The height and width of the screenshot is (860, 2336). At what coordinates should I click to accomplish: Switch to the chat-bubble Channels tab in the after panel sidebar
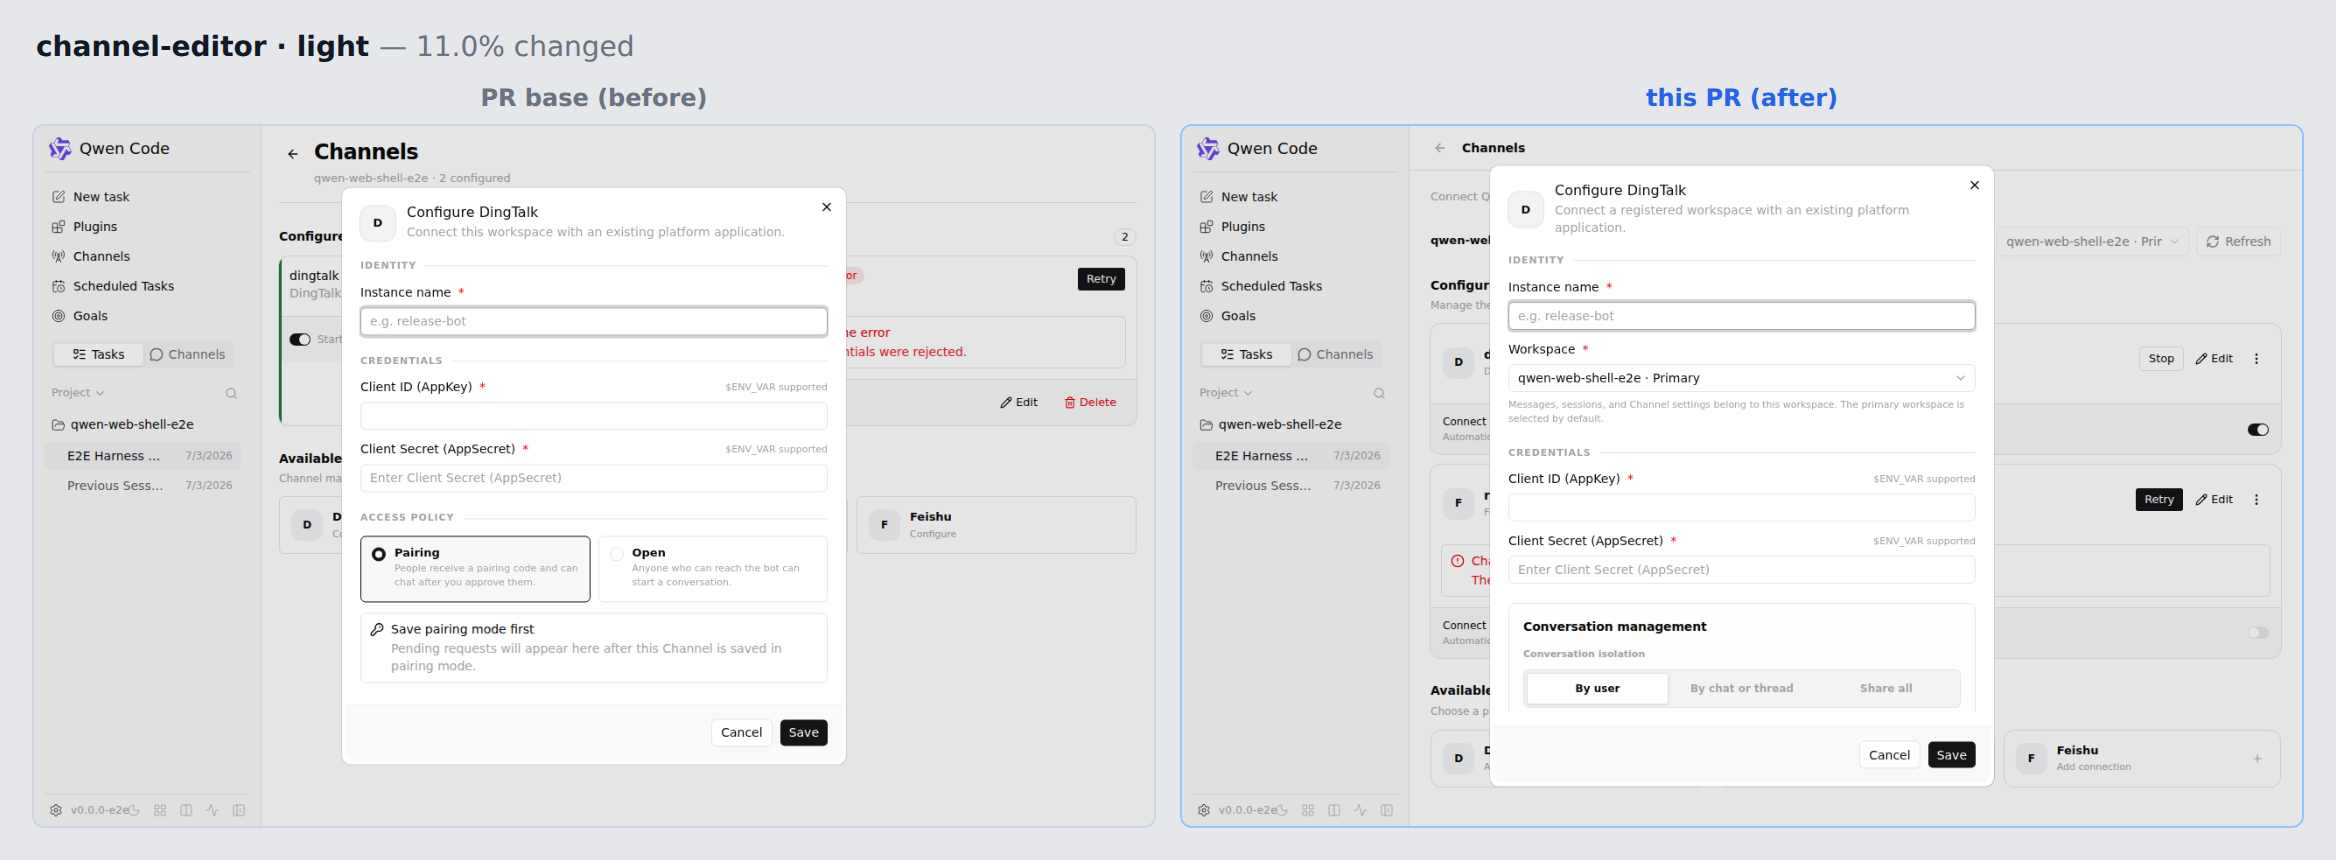pyautogui.click(x=1335, y=355)
